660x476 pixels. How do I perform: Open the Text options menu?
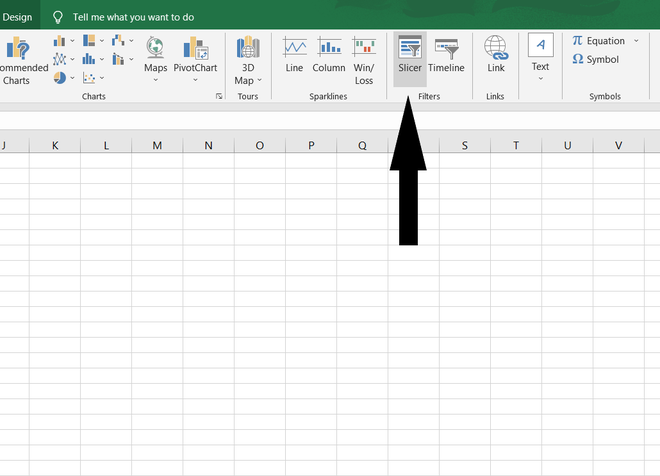tap(540, 57)
